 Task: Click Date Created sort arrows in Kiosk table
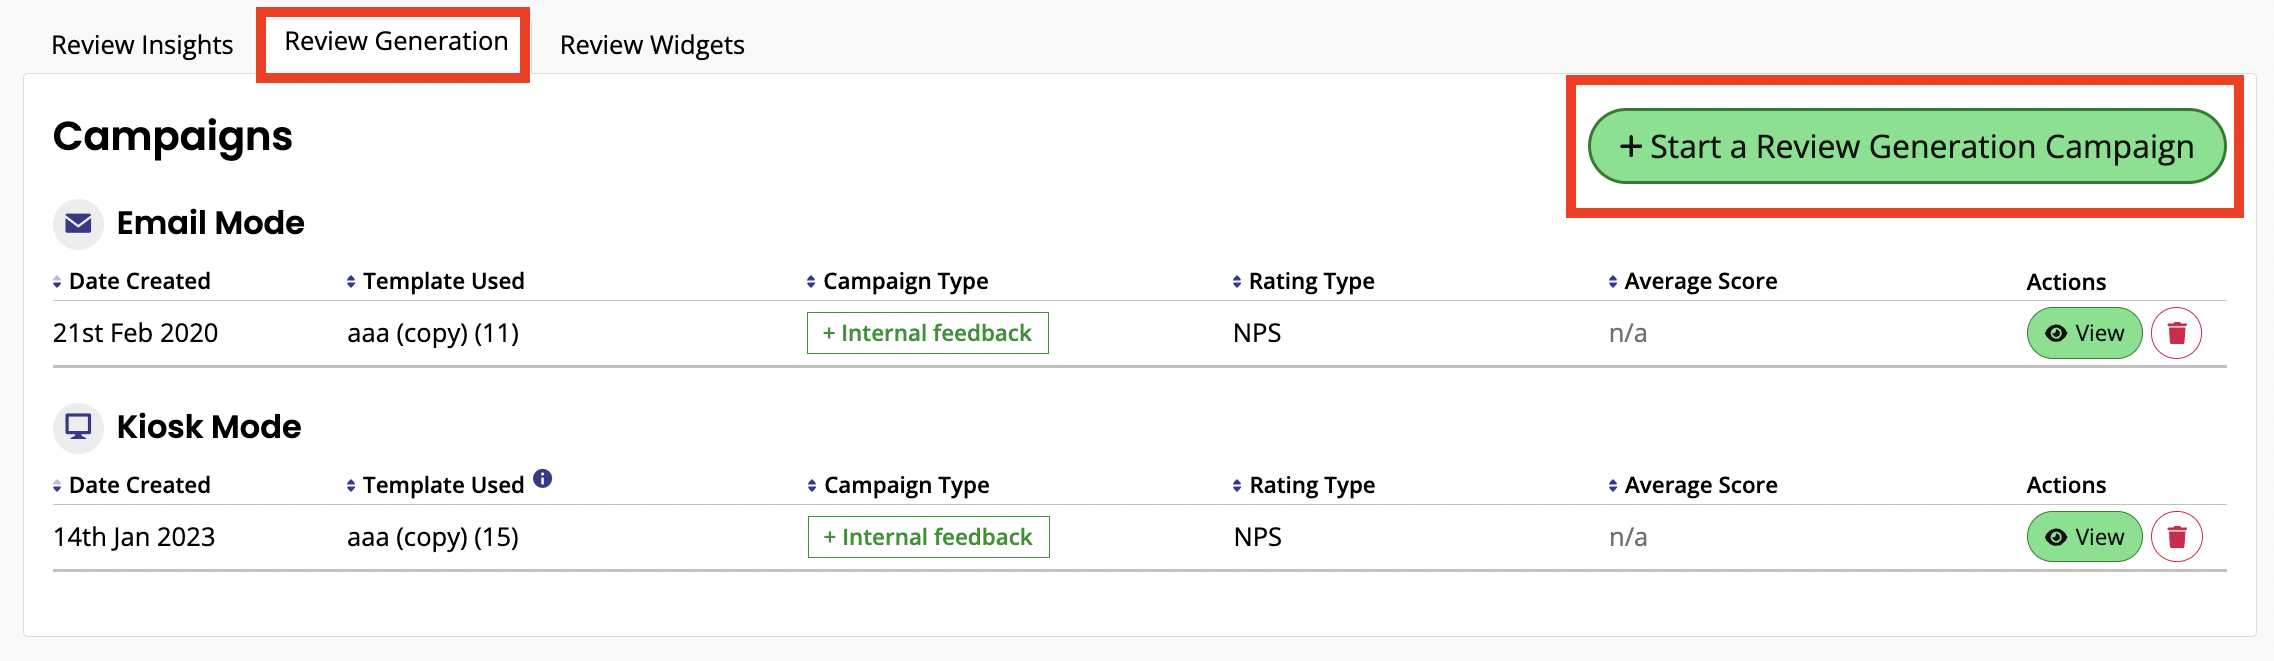coord(57,485)
